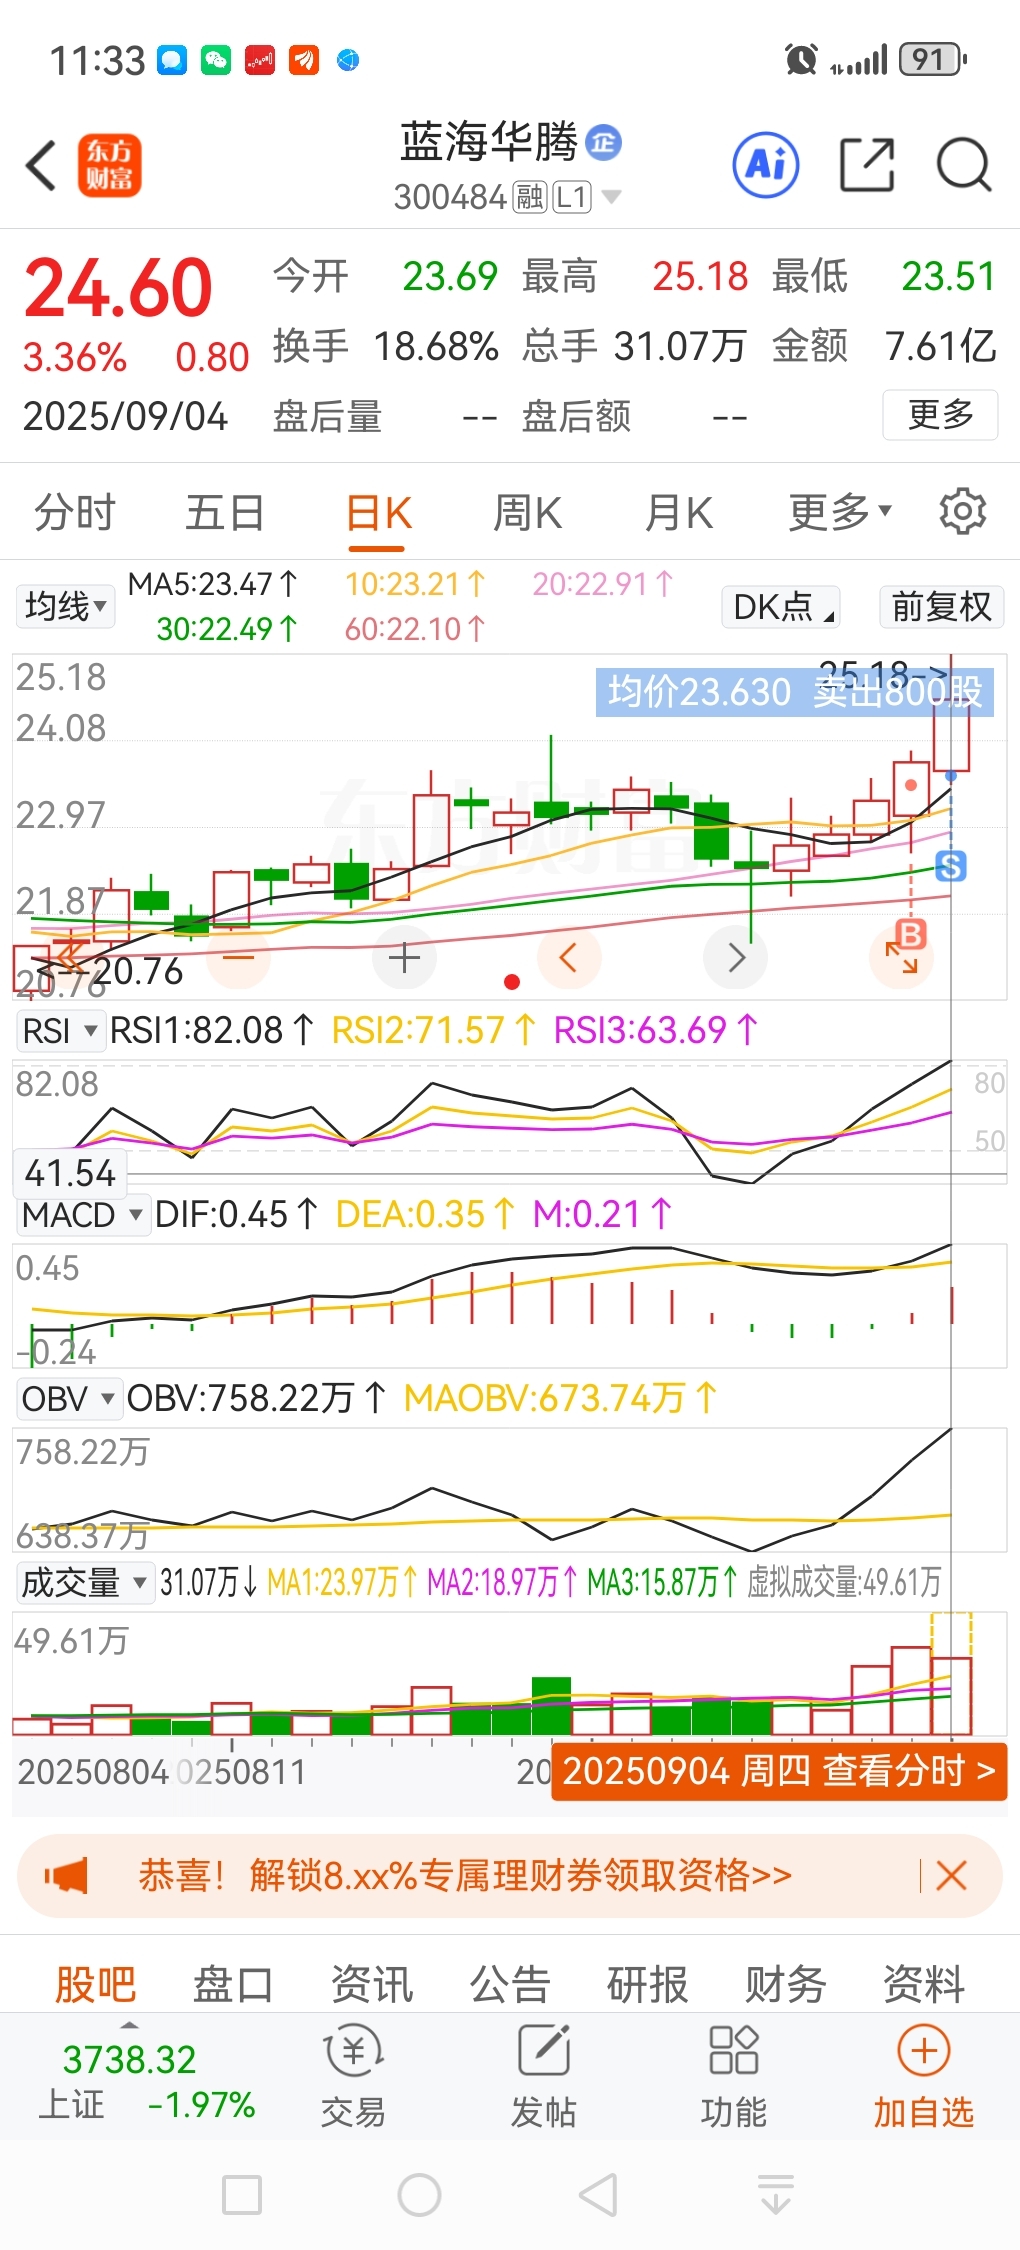
Task: Select 研报 research tab
Action: click(x=648, y=1984)
